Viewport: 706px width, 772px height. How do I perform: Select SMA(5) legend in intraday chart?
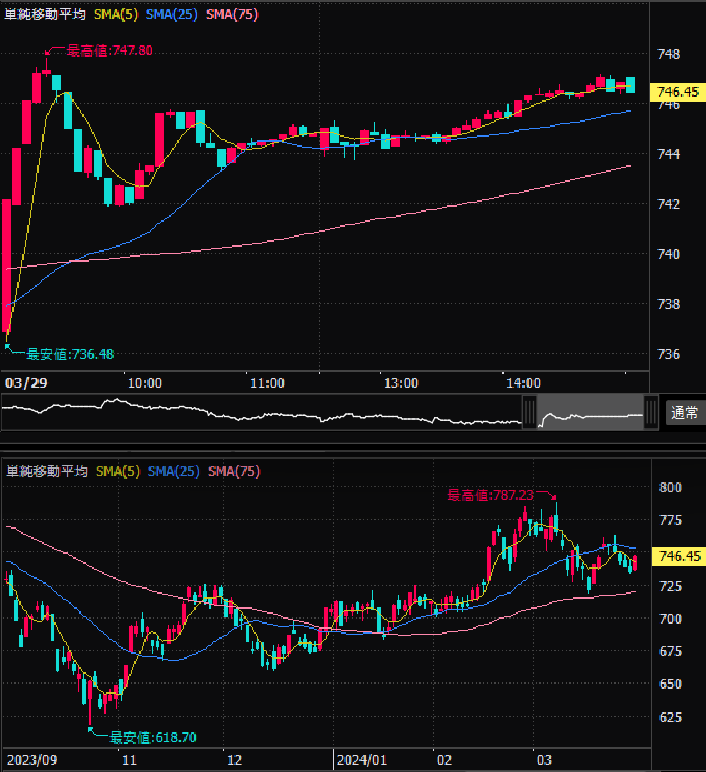(116, 14)
